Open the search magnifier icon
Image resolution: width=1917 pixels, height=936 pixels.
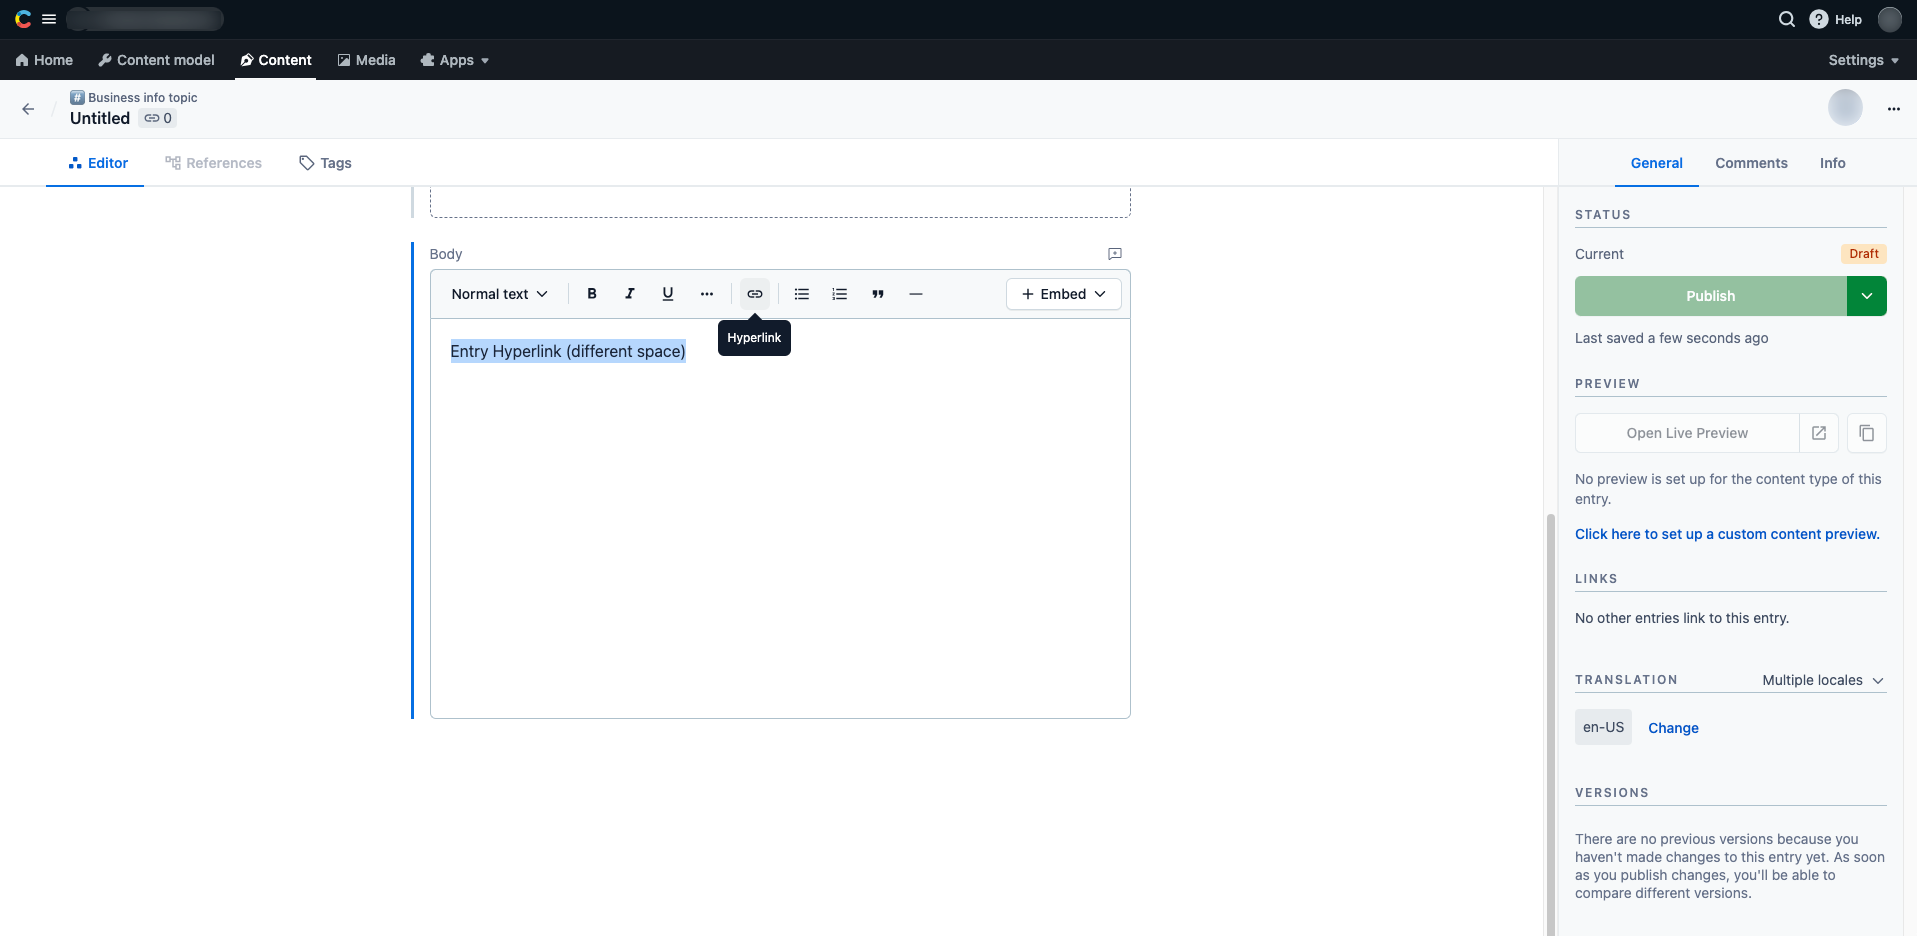tap(1787, 19)
